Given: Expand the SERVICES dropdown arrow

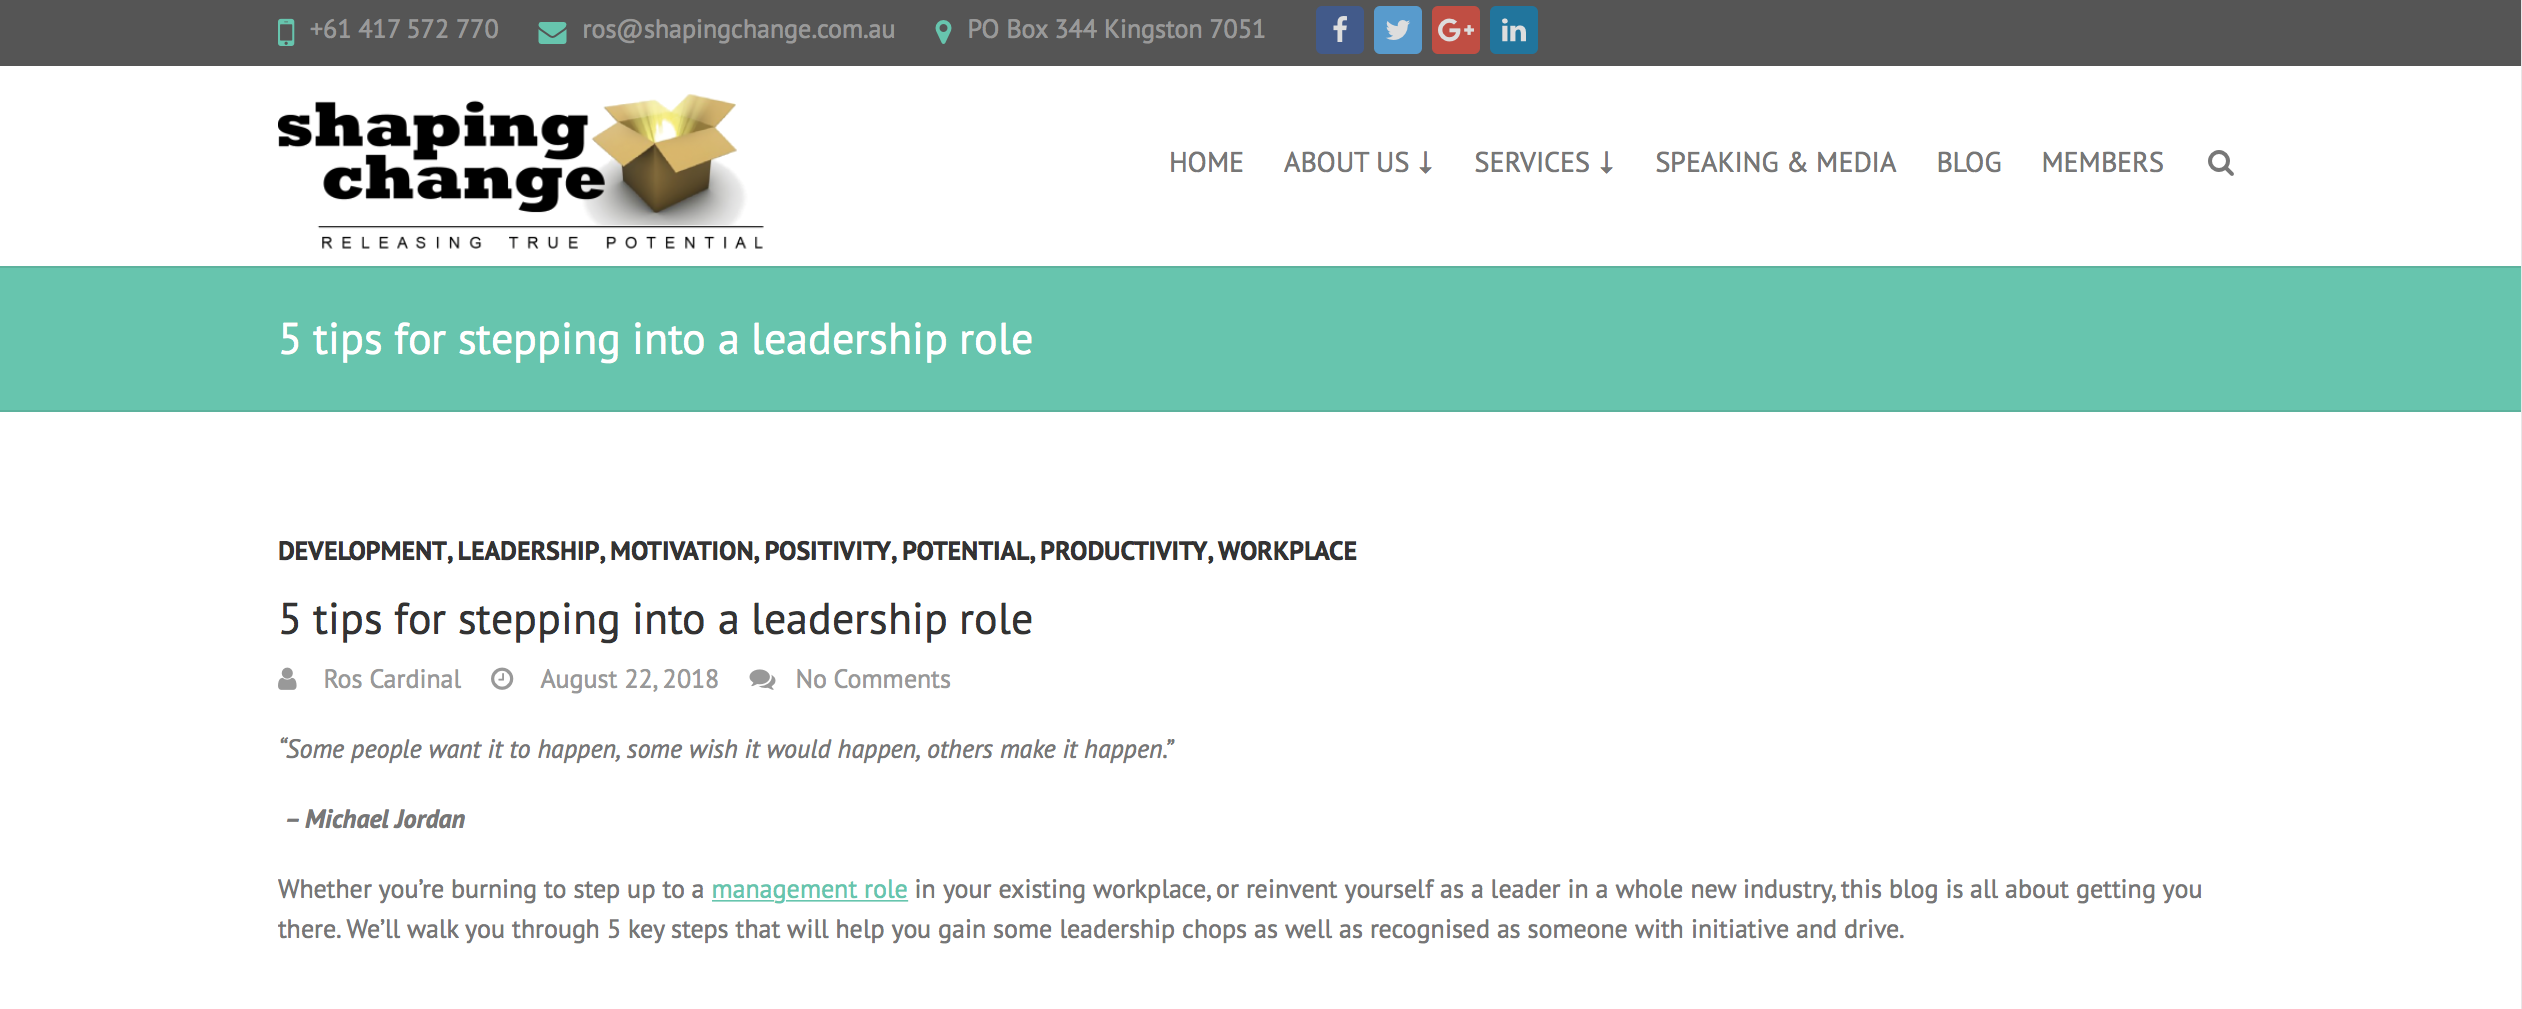Looking at the screenshot, I should click(x=1606, y=163).
